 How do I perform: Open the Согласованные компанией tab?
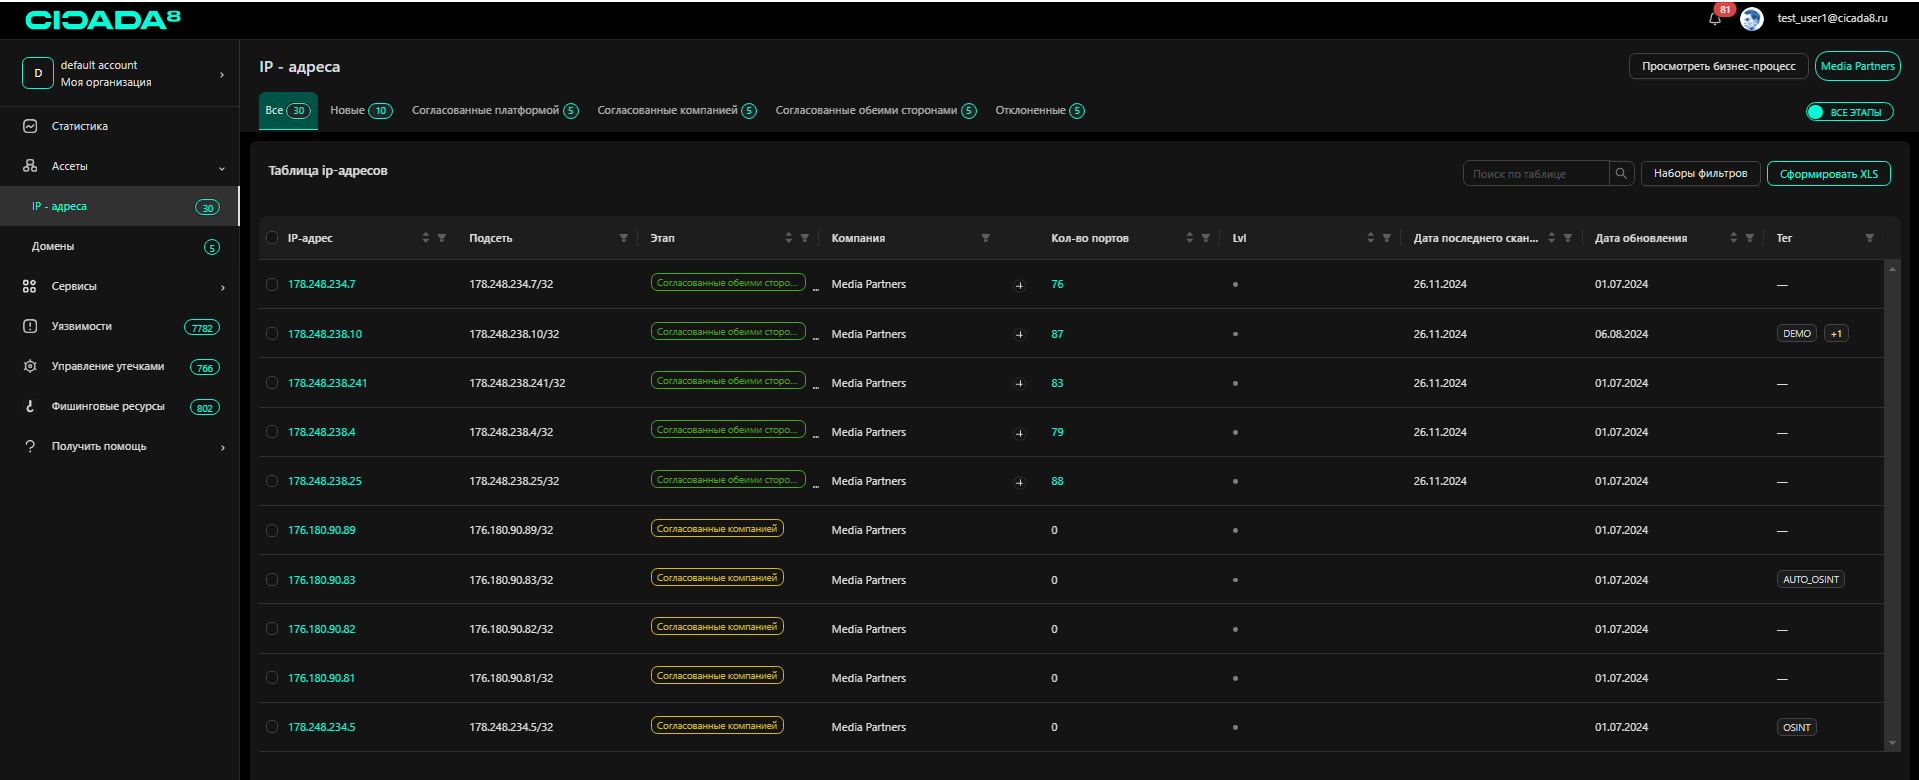(677, 110)
